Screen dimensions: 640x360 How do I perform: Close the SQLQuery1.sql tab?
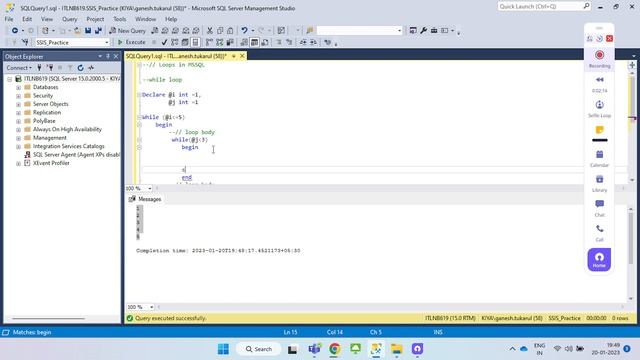242,56
